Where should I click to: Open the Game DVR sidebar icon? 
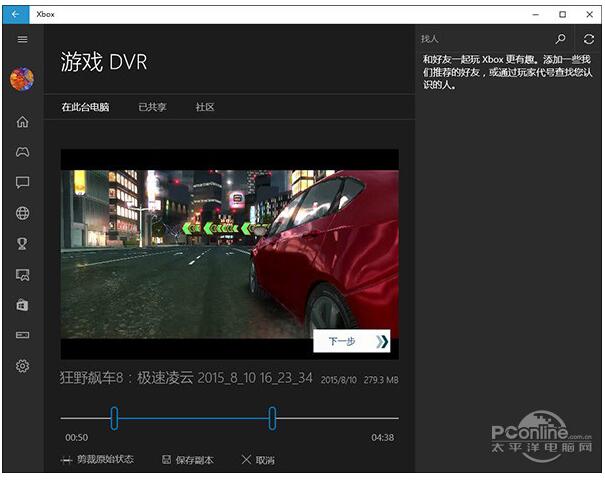coord(22,274)
